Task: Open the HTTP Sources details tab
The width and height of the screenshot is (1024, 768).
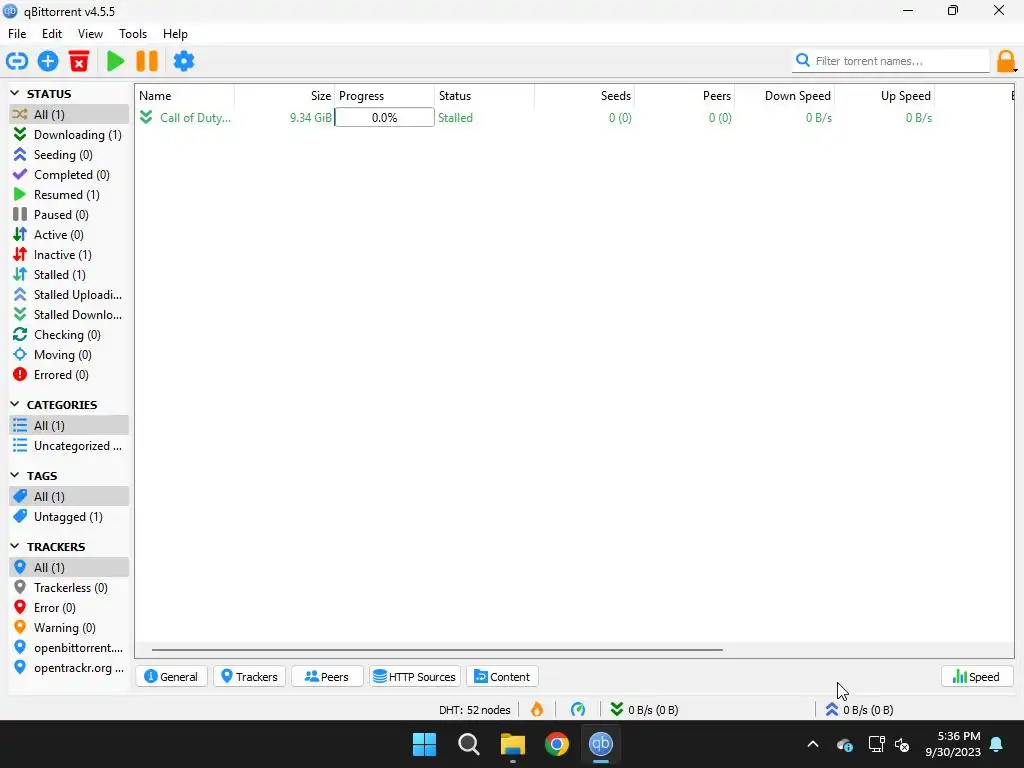Action: coord(415,677)
